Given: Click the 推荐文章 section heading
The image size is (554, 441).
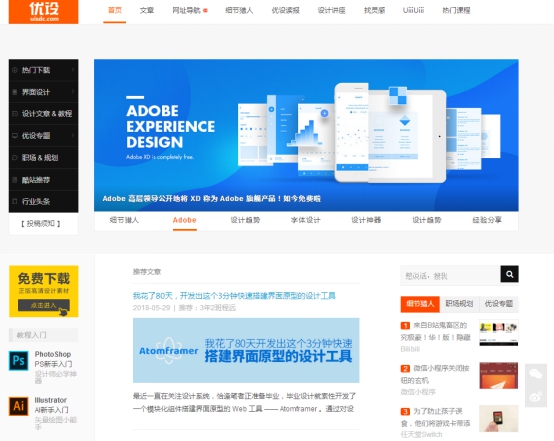Looking at the screenshot, I should tap(147, 271).
